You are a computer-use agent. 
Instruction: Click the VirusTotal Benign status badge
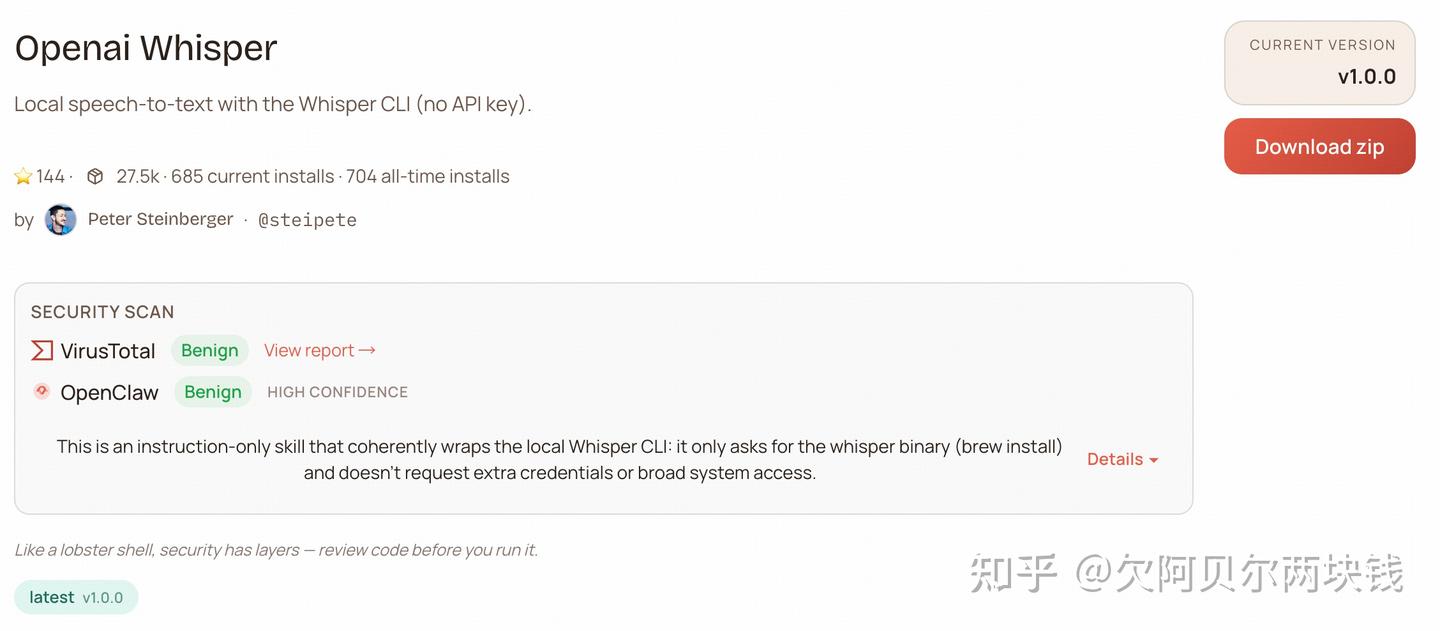coord(210,351)
